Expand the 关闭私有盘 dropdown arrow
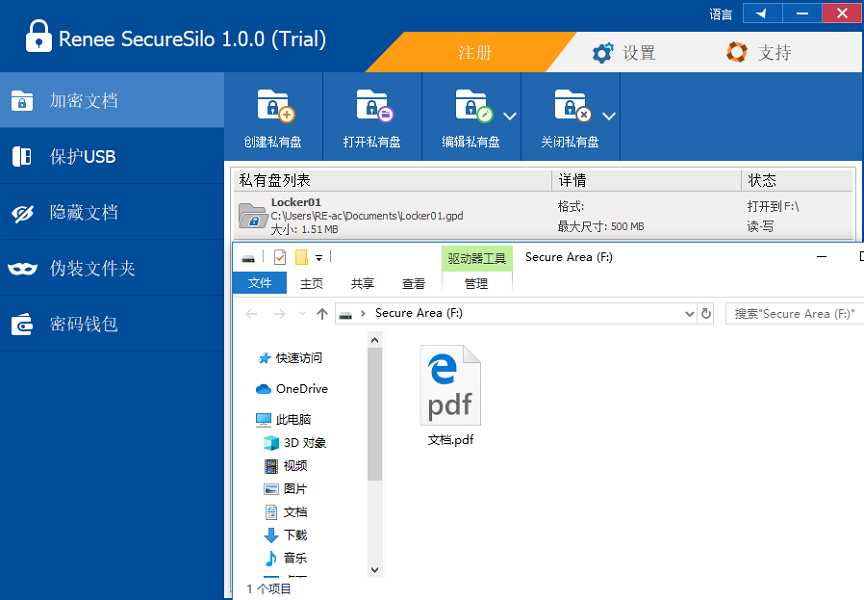 pyautogui.click(x=608, y=116)
